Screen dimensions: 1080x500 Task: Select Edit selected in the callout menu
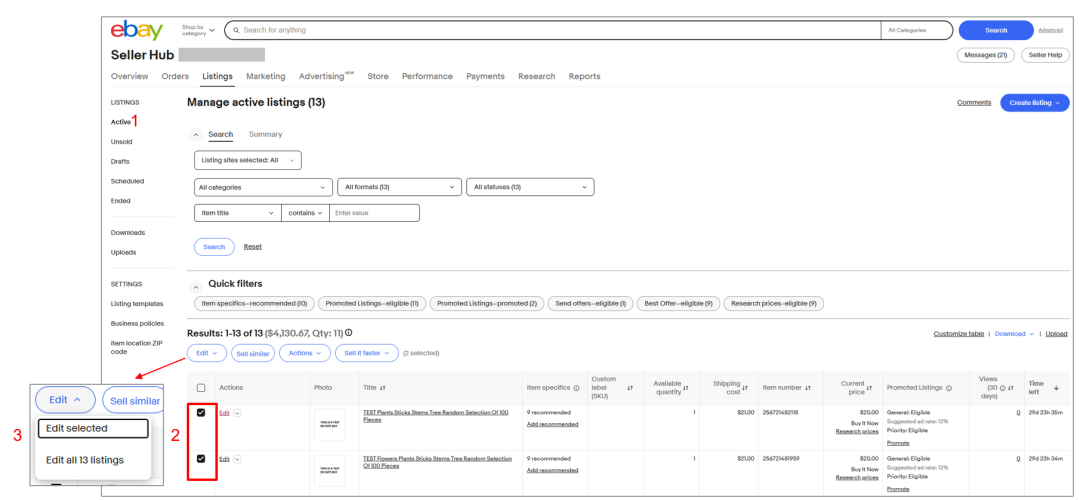(93, 428)
